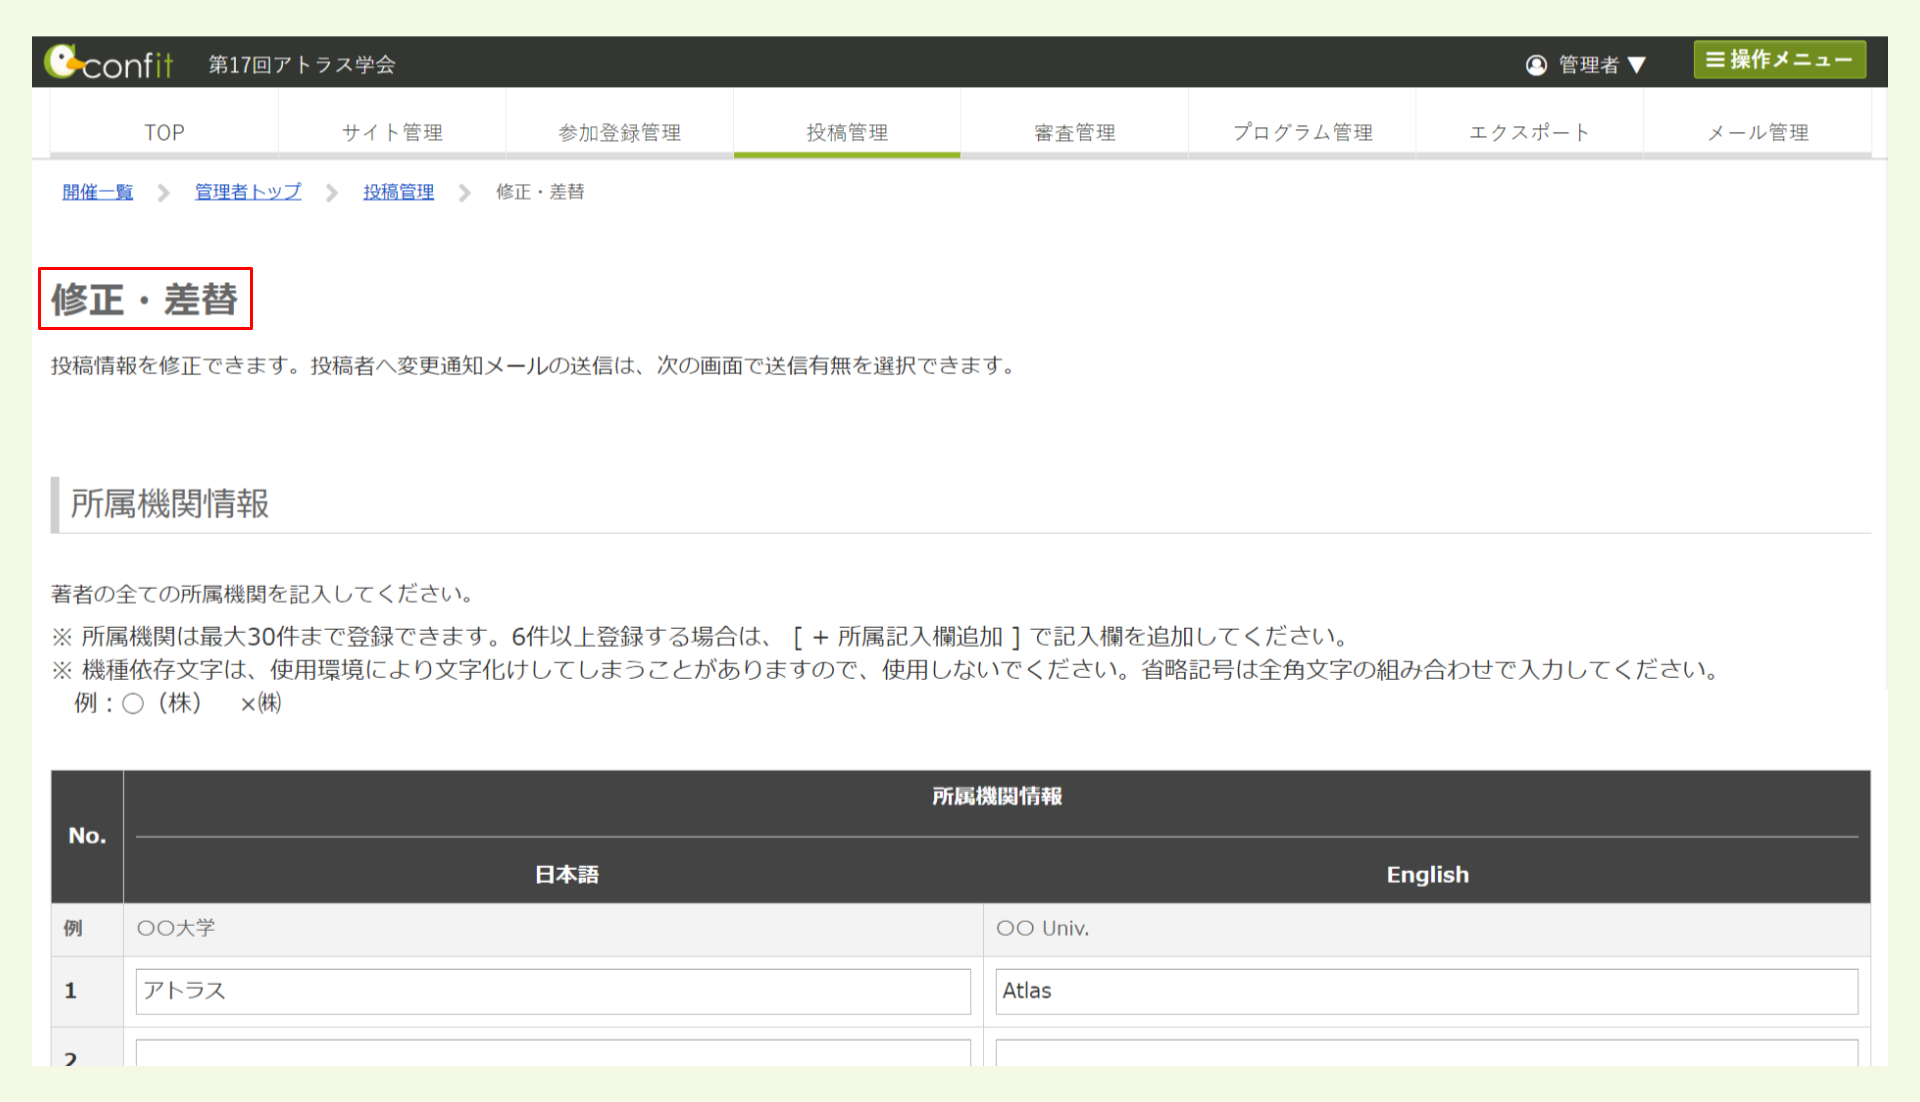Open the 開催一覧 breadcrumb link
Viewport: 1920px width, 1102px height.
[96, 191]
